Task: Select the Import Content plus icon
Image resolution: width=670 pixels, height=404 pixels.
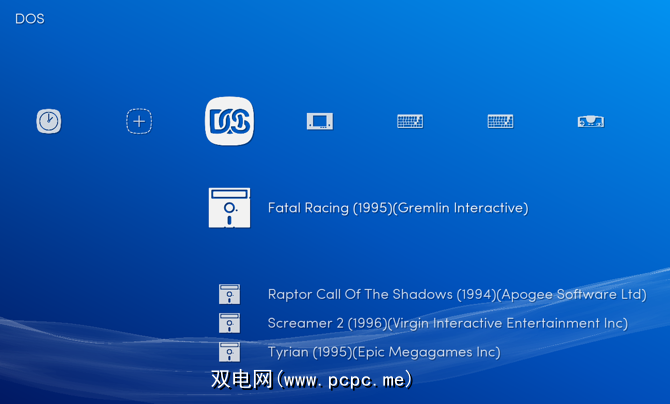Action: (x=139, y=121)
